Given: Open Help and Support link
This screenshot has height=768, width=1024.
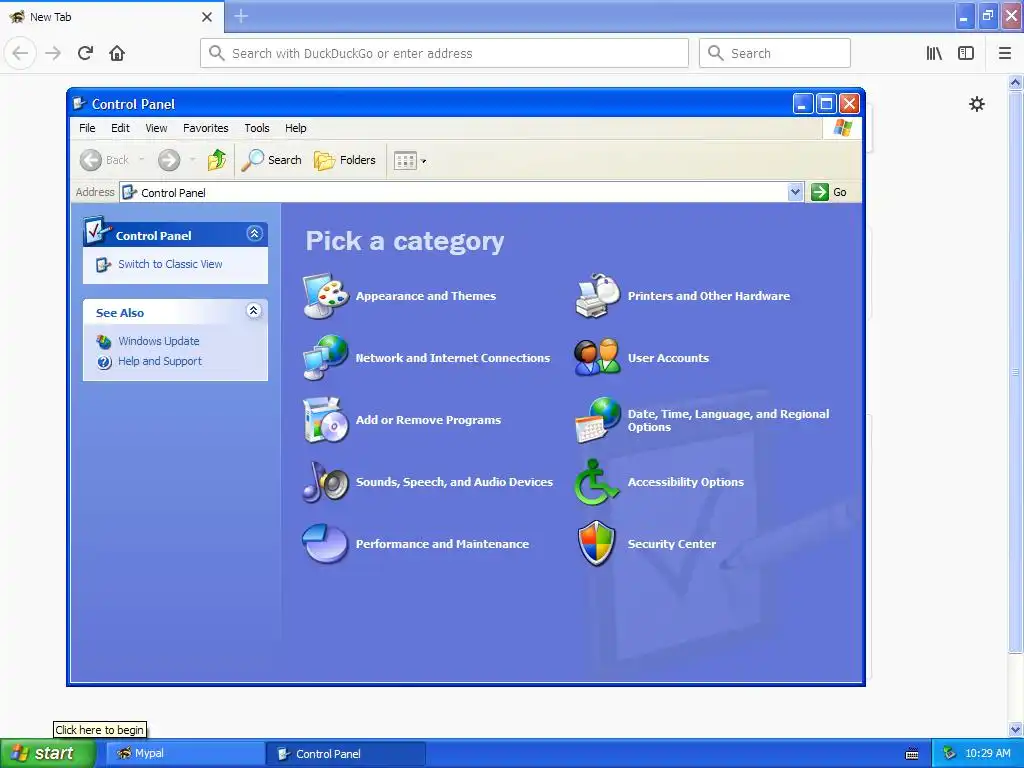Looking at the screenshot, I should click(x=160, y=361).
